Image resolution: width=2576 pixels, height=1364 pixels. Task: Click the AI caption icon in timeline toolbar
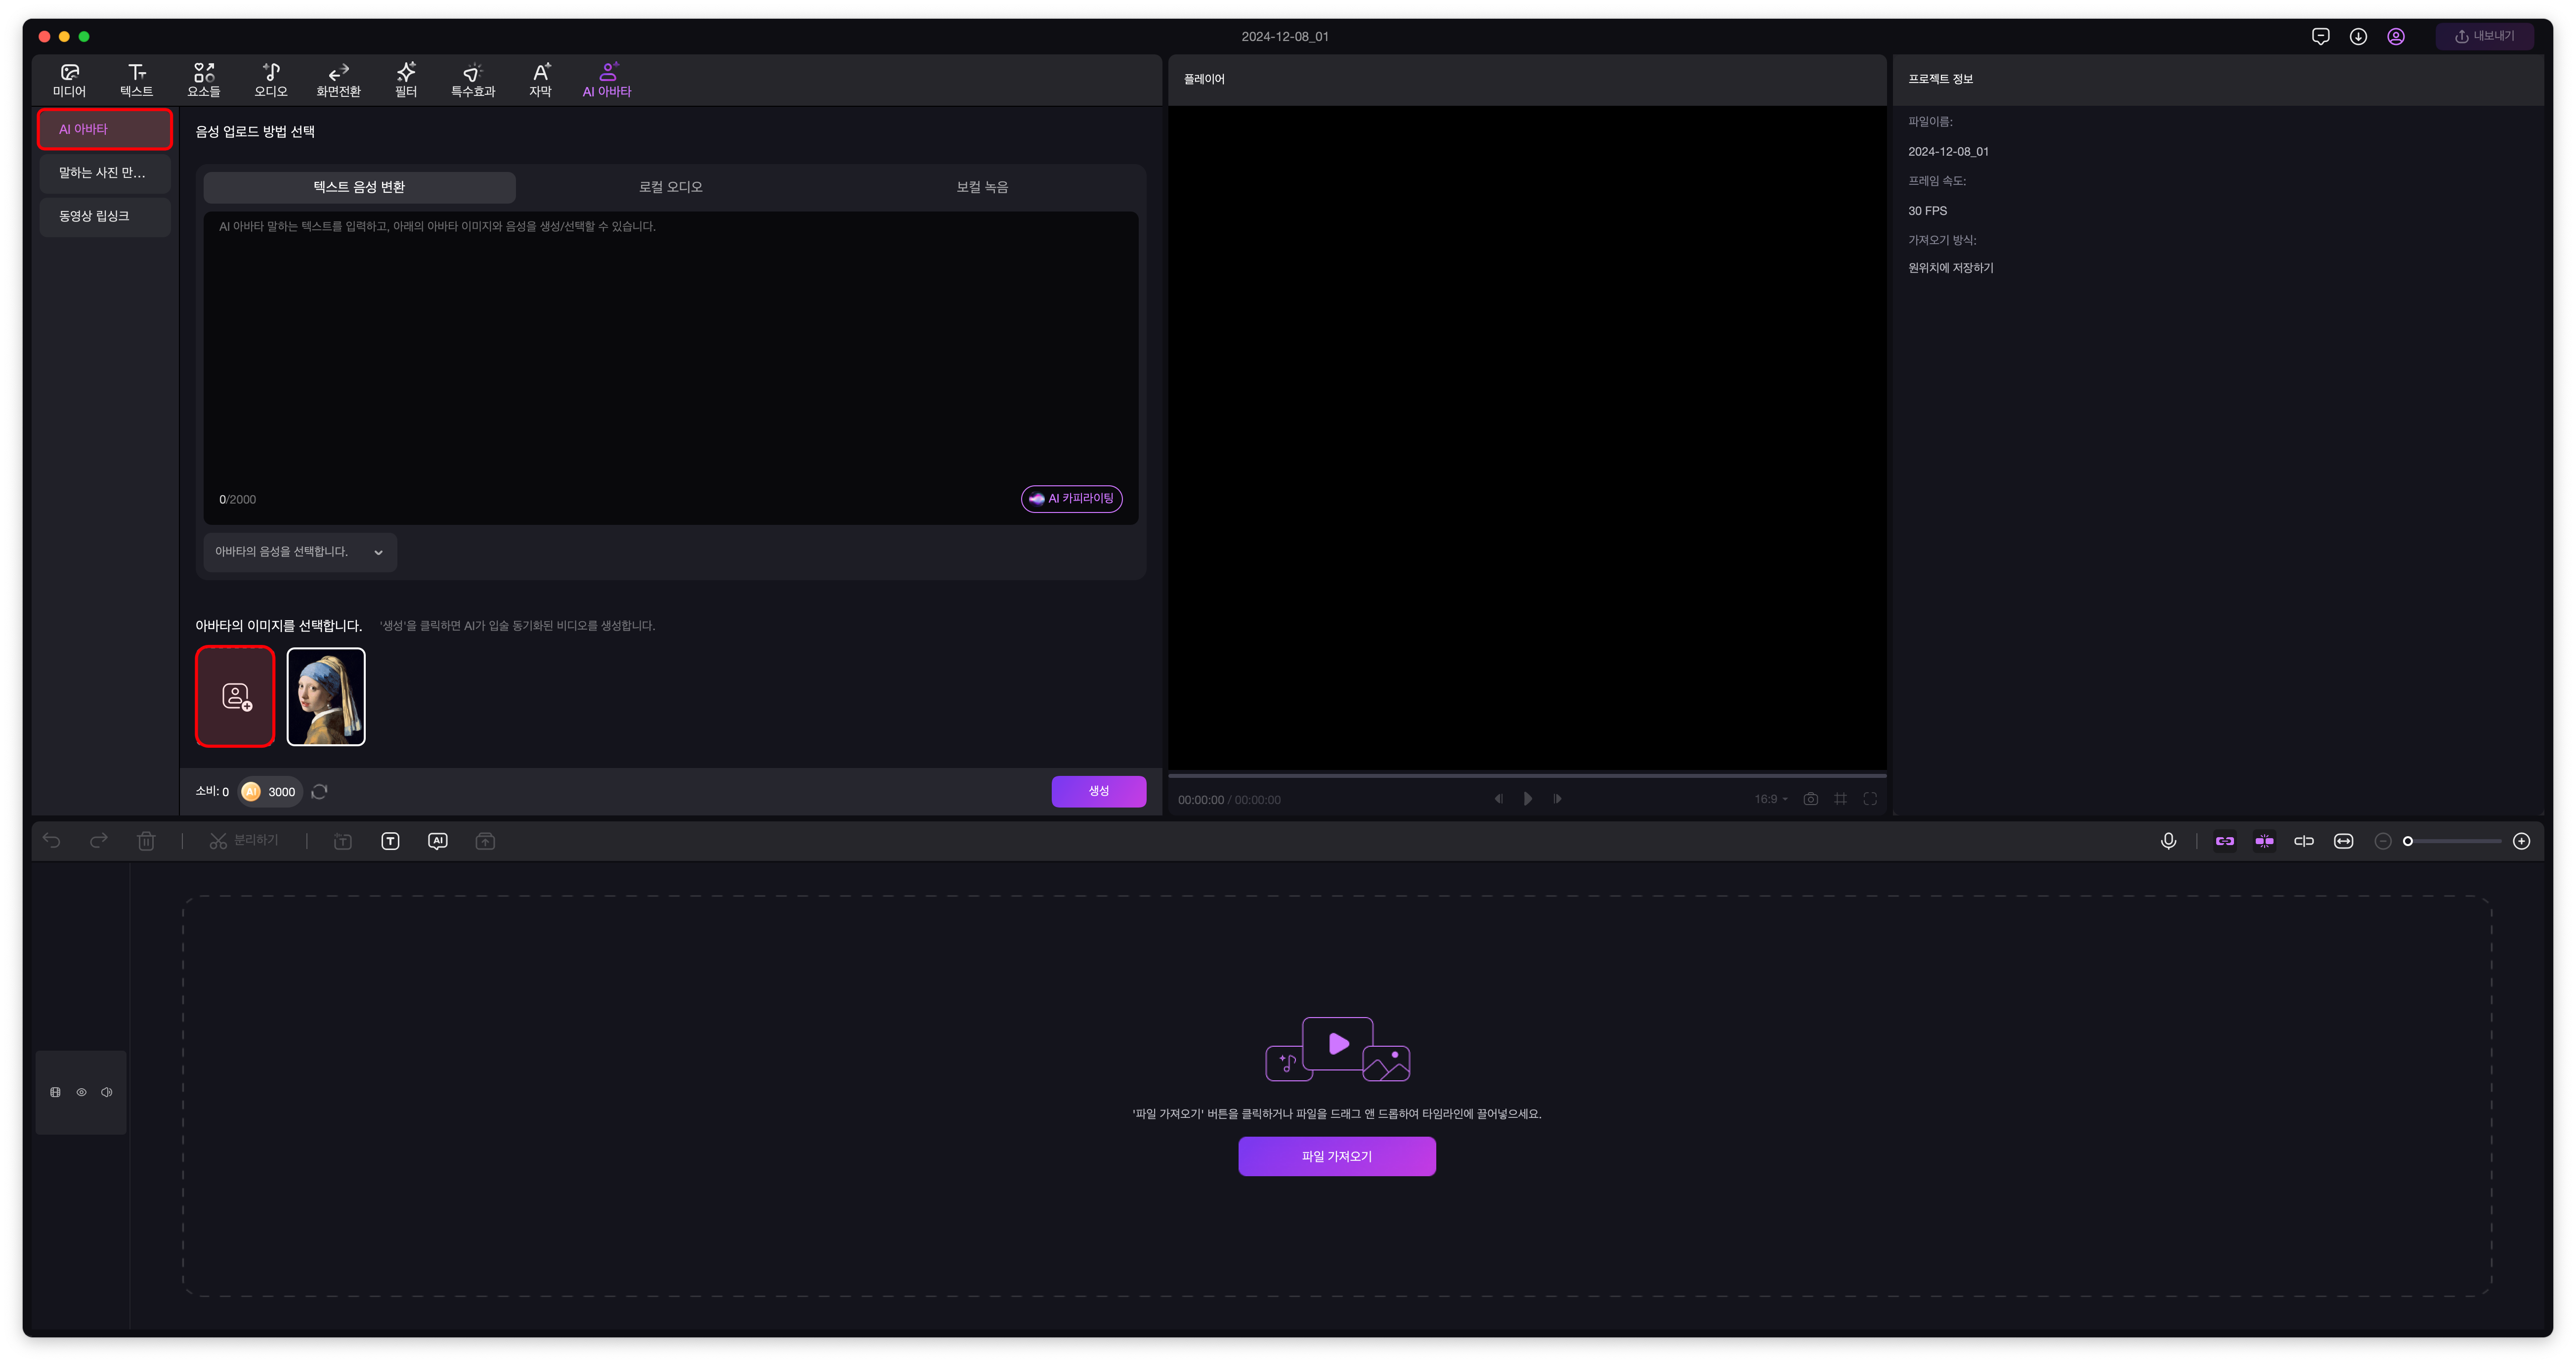coord(437,841)
